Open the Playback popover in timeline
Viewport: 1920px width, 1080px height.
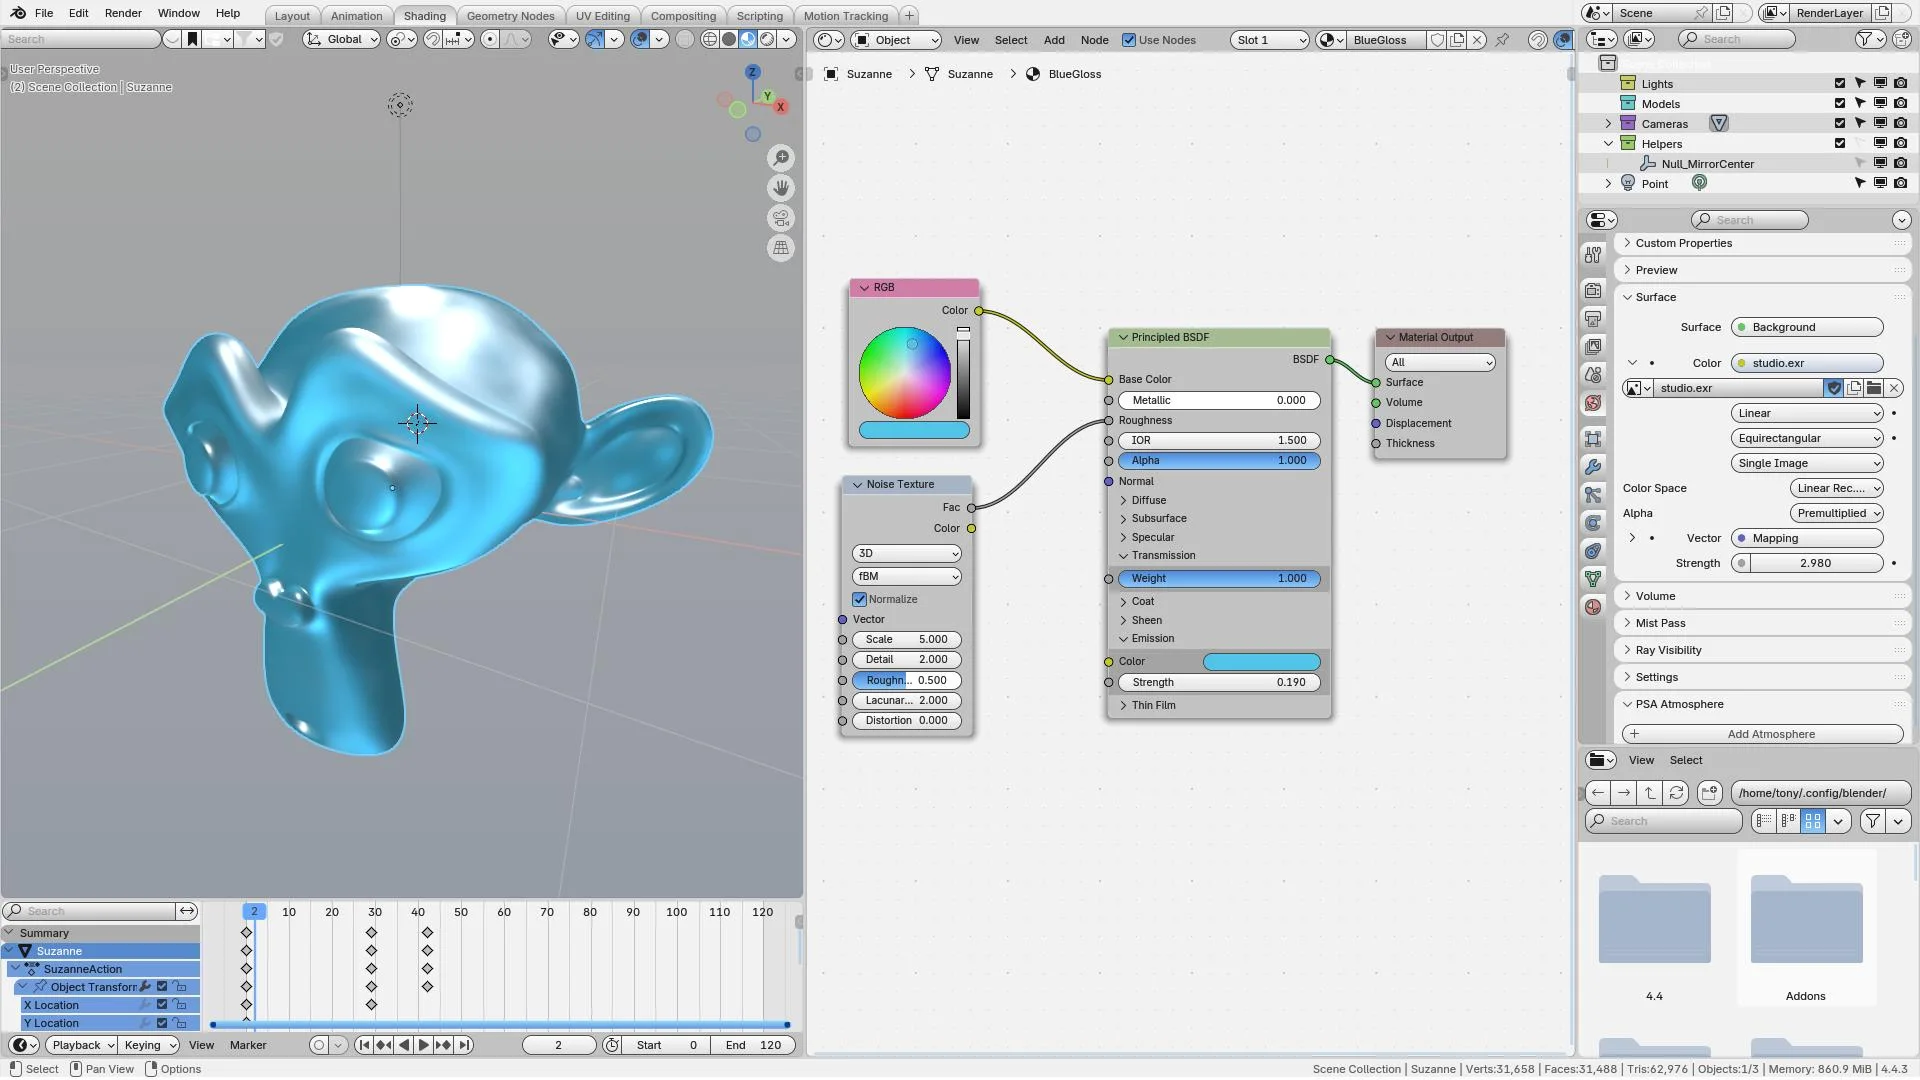pyautogui.click(x=83, y=1045)
